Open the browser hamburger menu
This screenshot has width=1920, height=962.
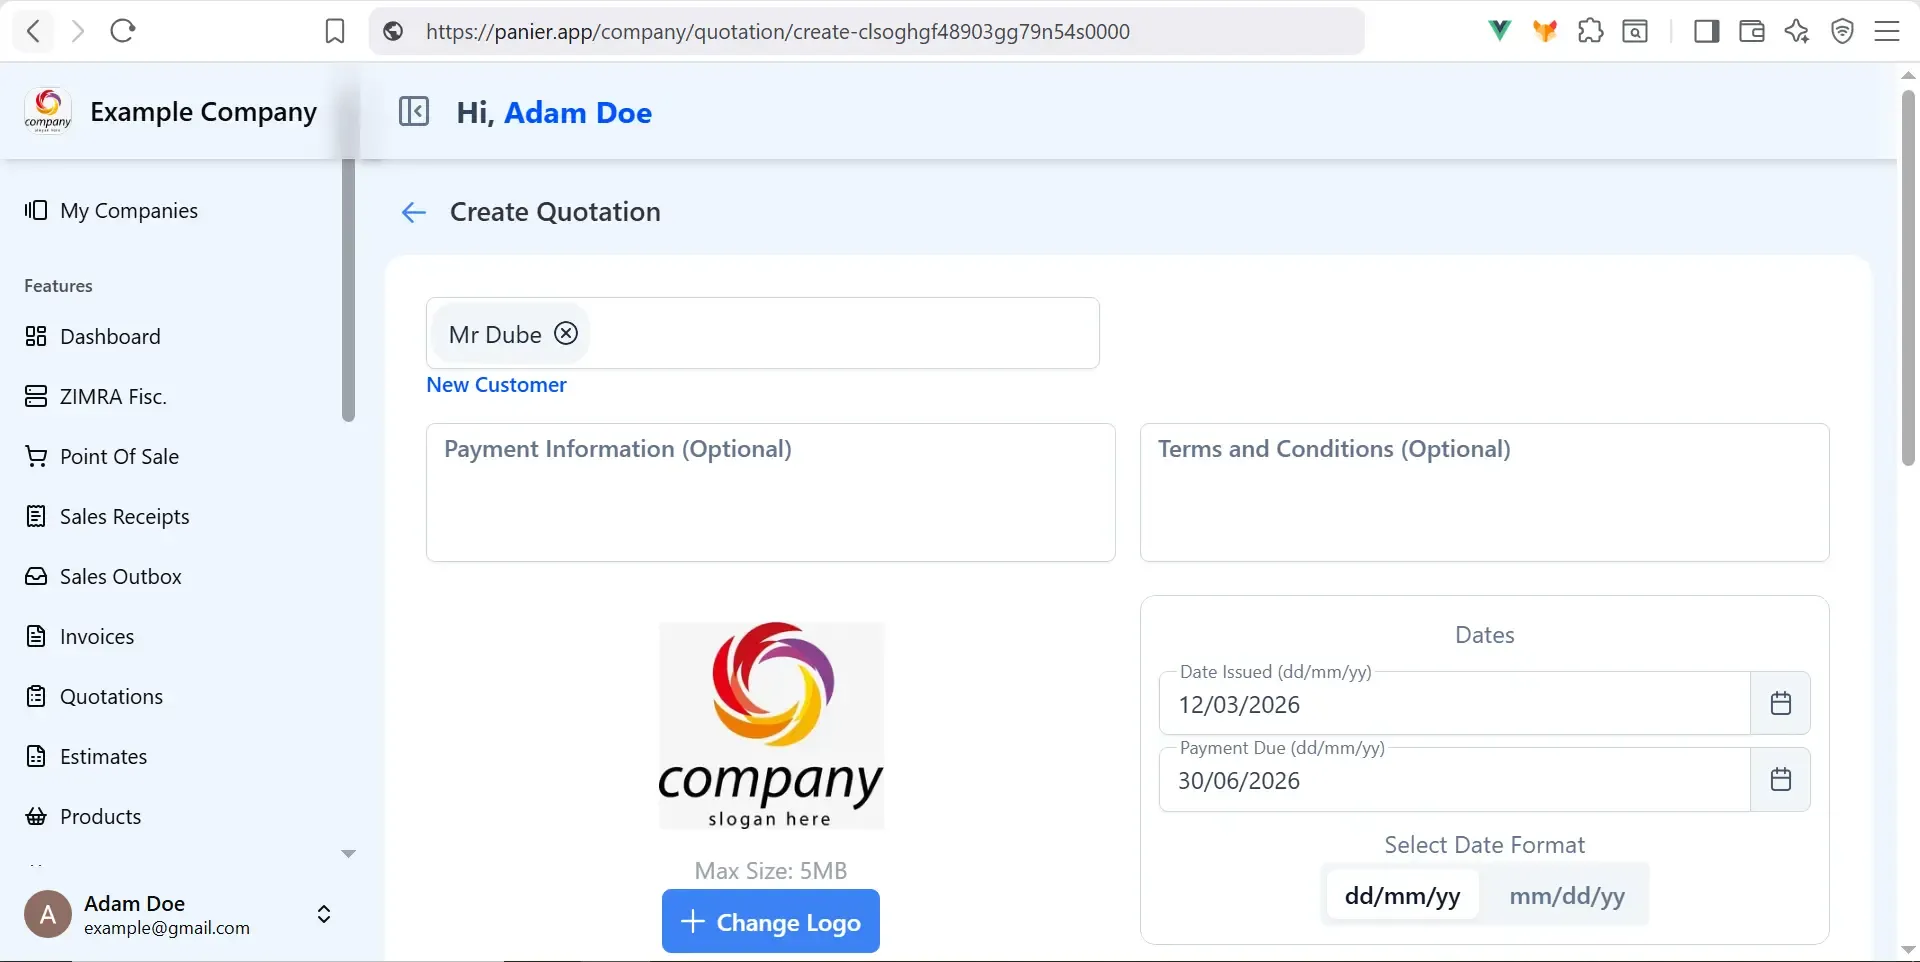click(x=1887, y=32)
